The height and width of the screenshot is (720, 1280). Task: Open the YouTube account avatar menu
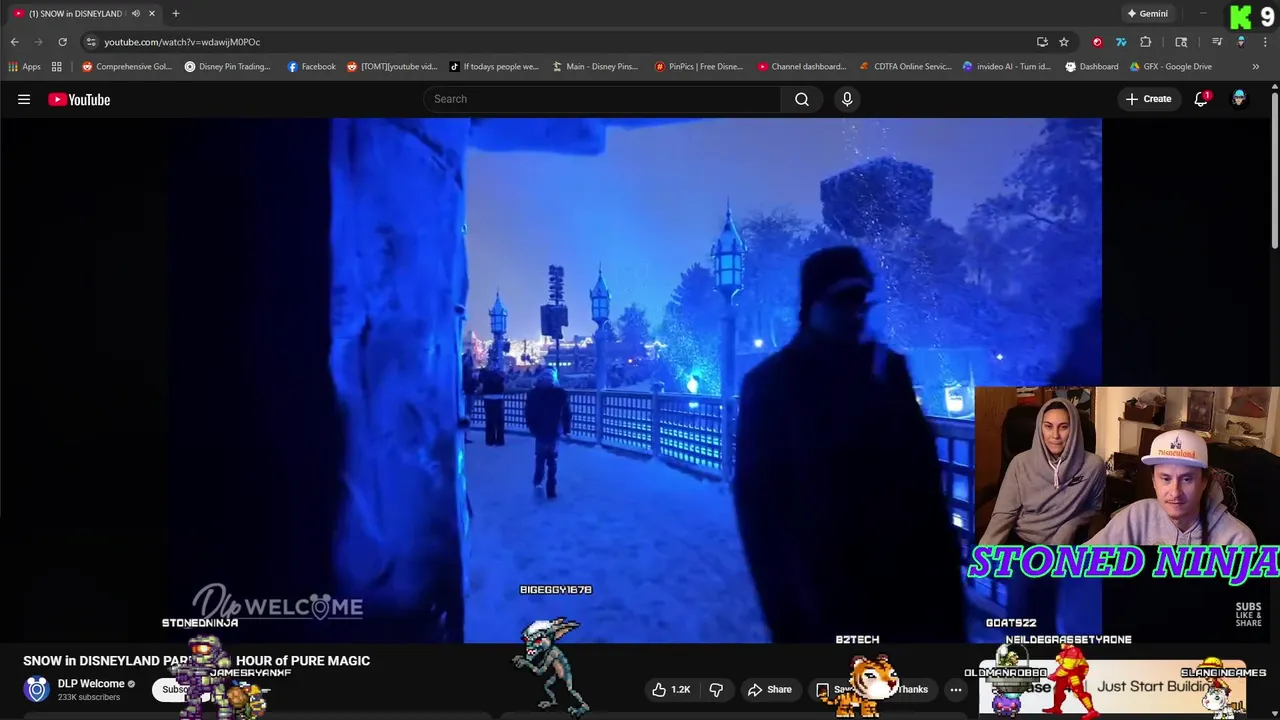click(x=1239, y=99)
